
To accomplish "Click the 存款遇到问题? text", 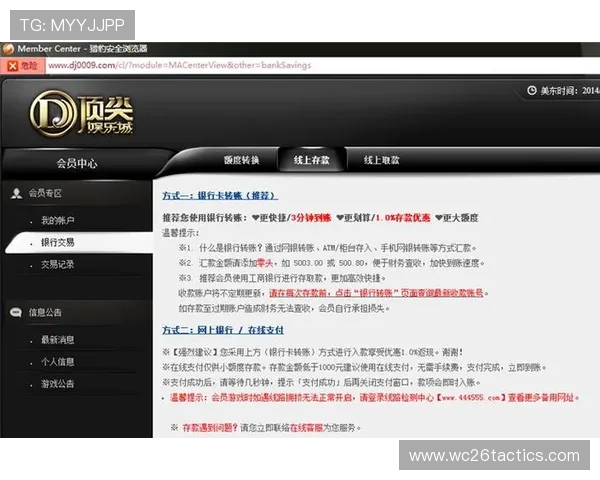I will click(210, 428).
